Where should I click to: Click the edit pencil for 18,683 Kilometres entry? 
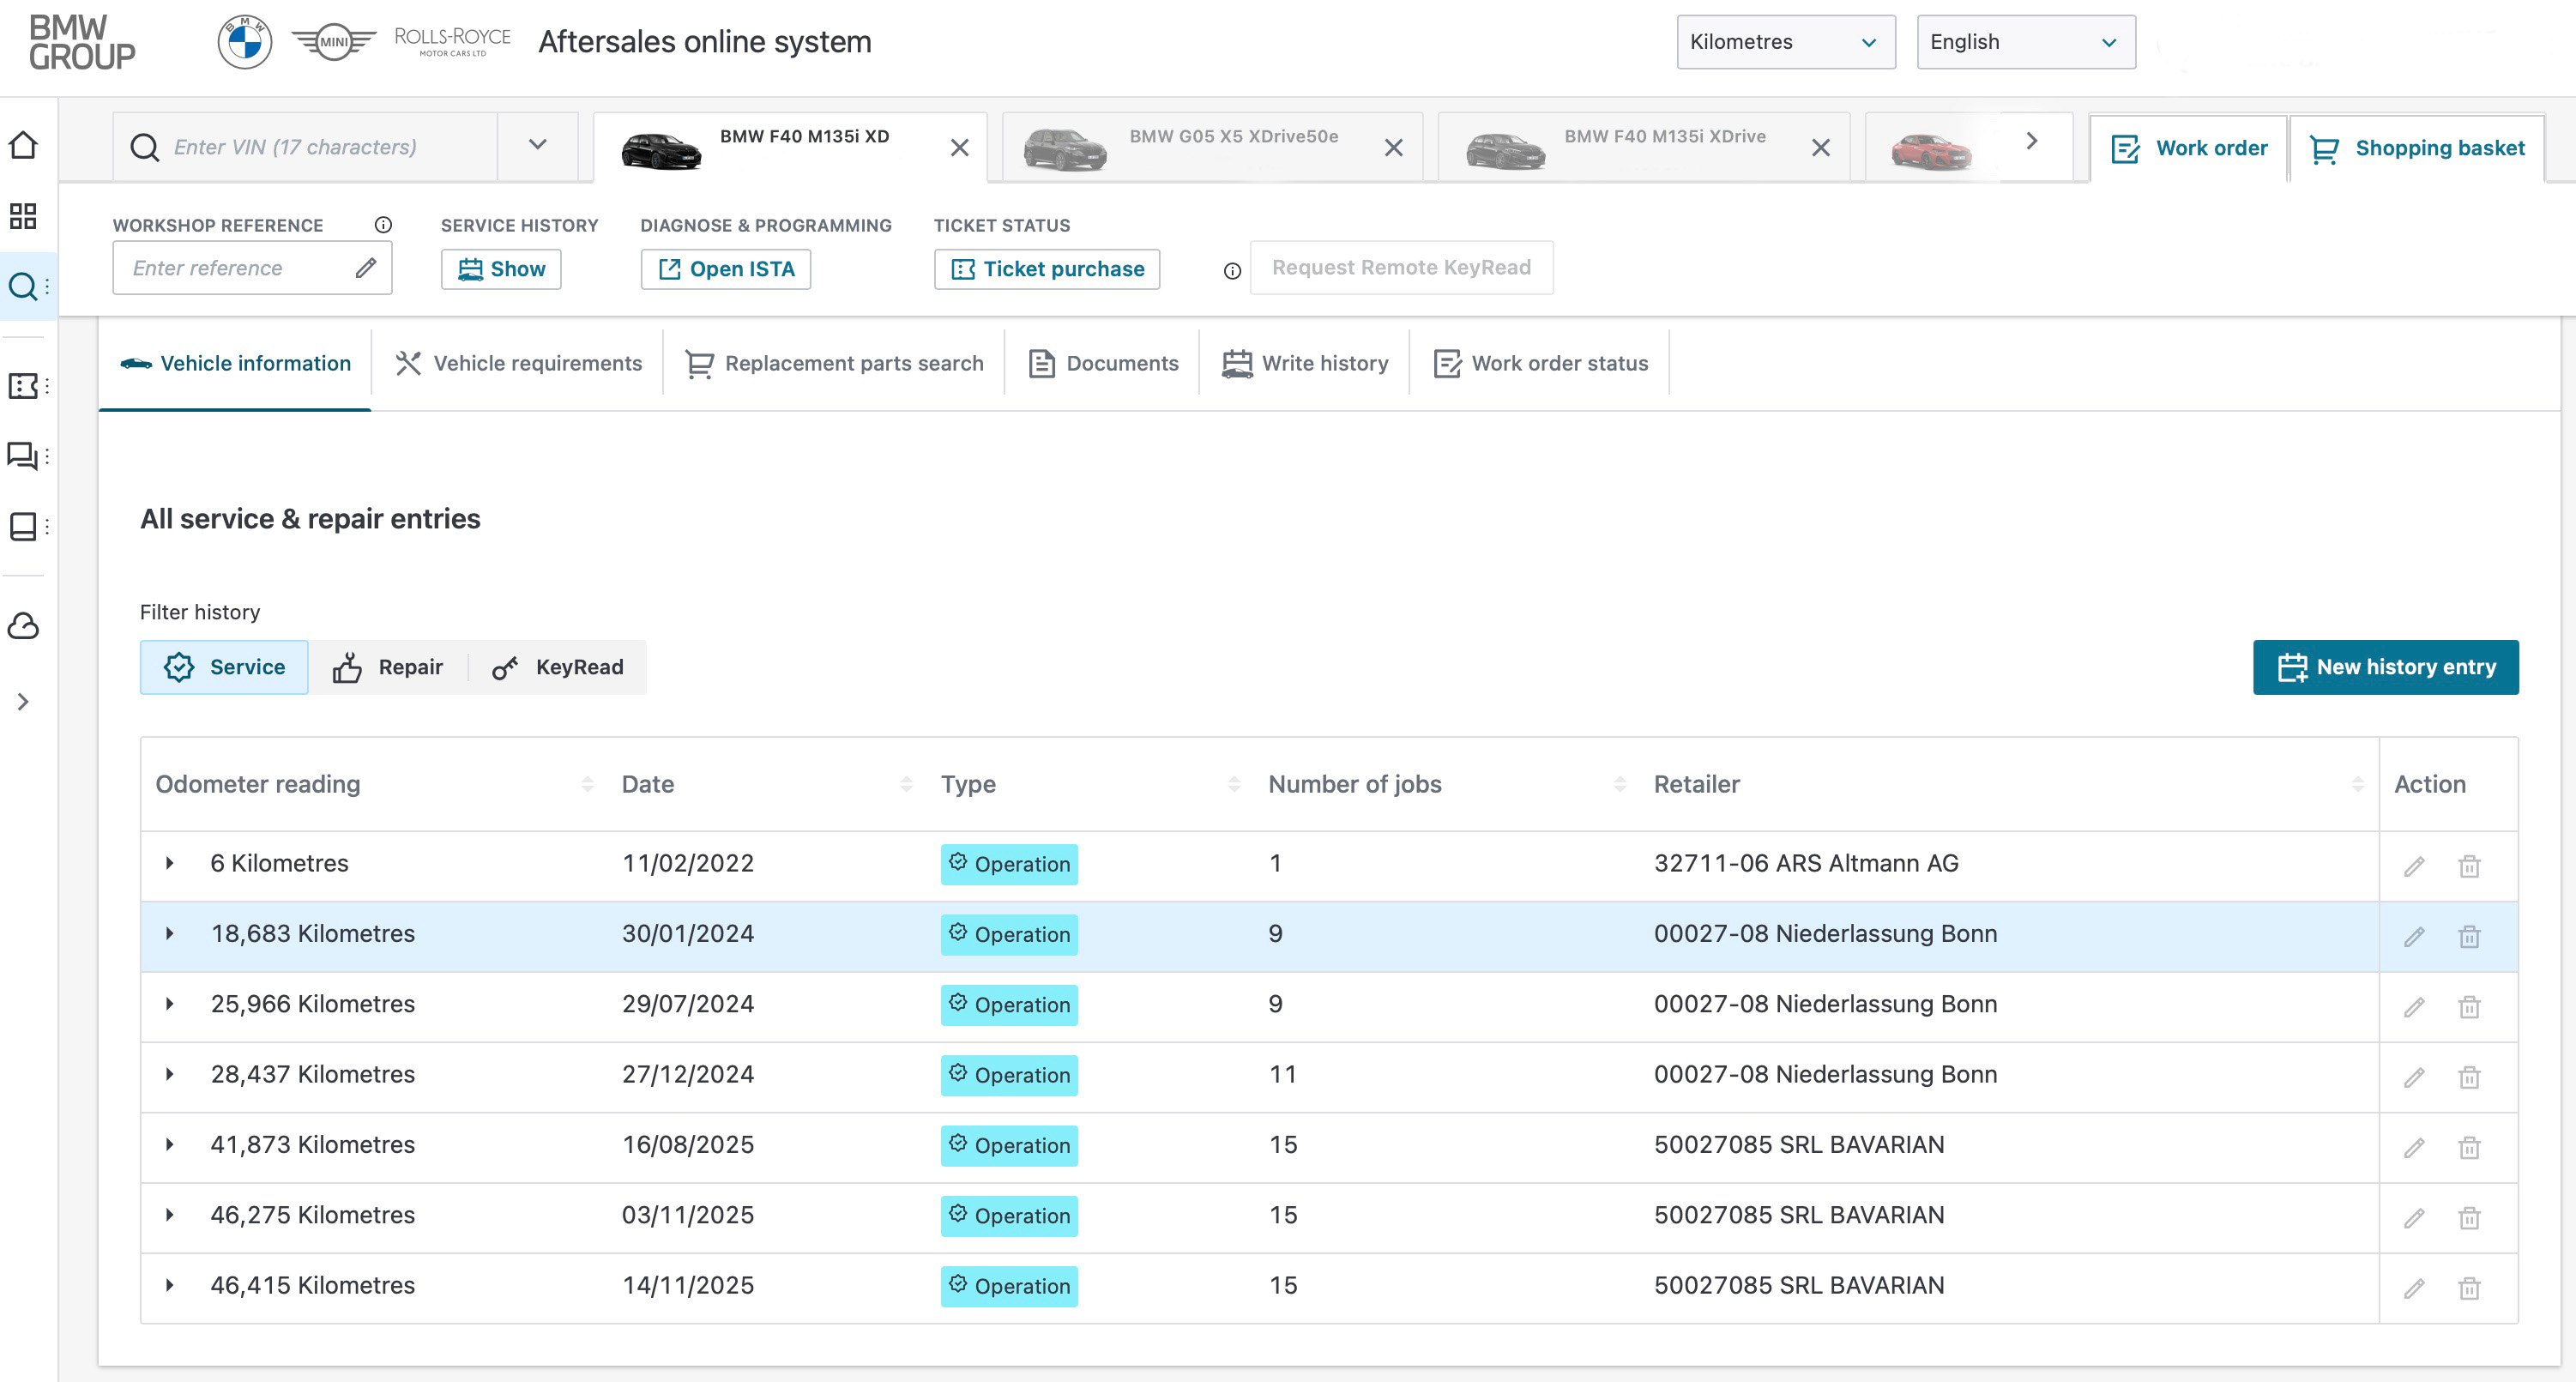pyautogui.click(x=2414, y=936)
